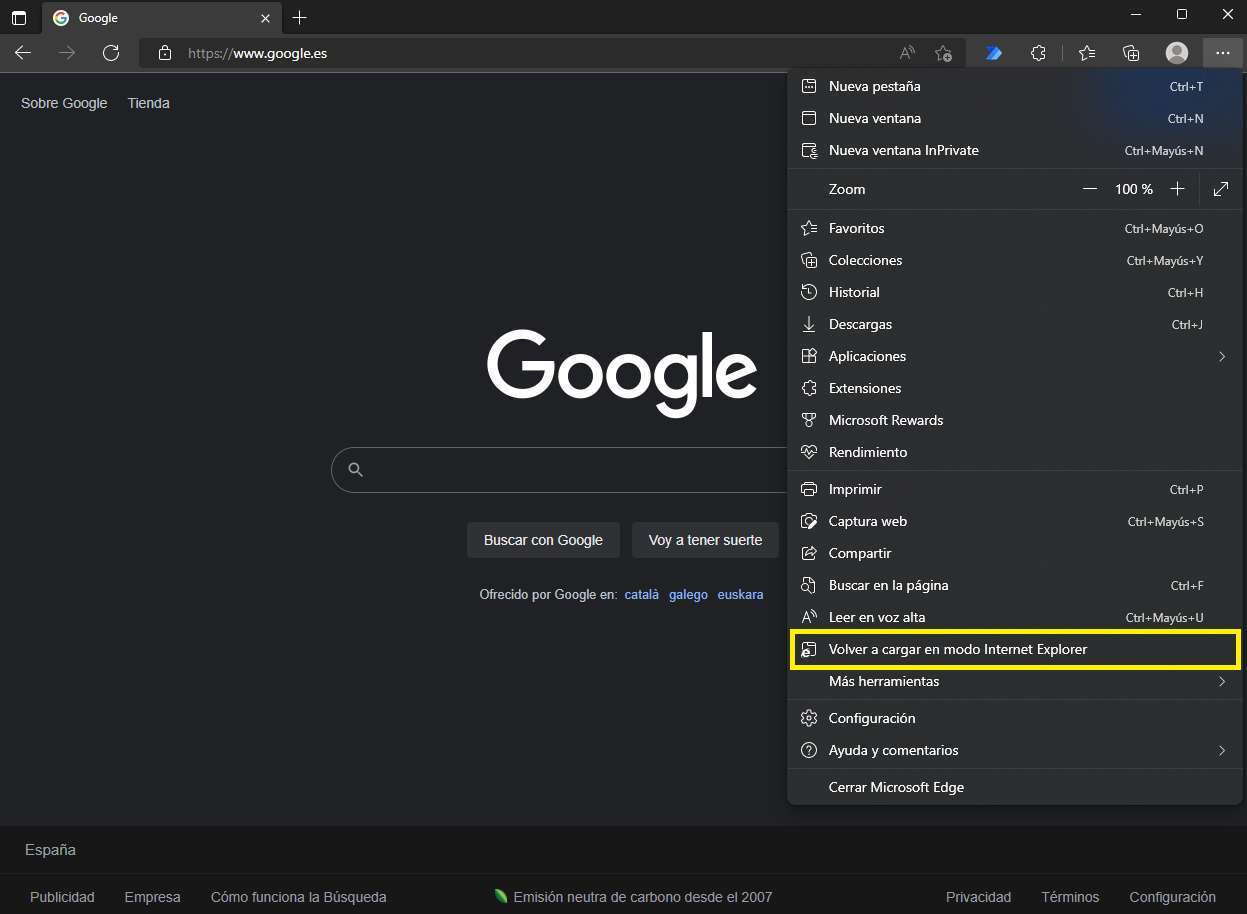Select Nueva pestaña menu item
This screenshot has width=1247, height=914.
click(1015, 86)
